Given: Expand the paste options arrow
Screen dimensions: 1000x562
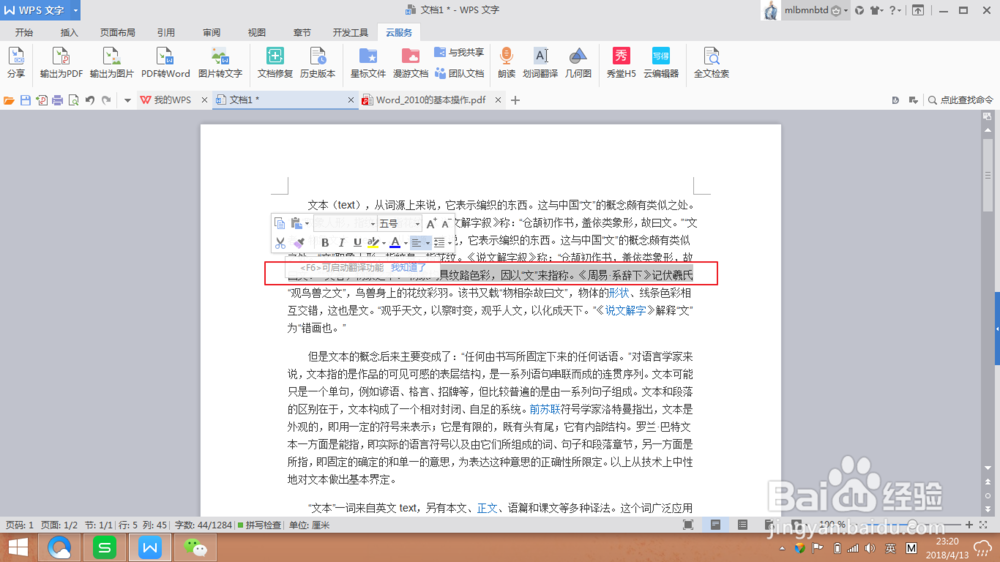Looking at the screenshot, I should [307, 223].
